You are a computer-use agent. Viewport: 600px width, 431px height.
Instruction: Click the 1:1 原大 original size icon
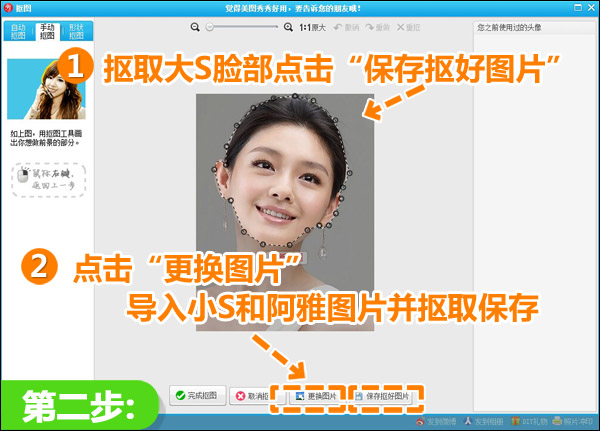[x=310, y=28]
